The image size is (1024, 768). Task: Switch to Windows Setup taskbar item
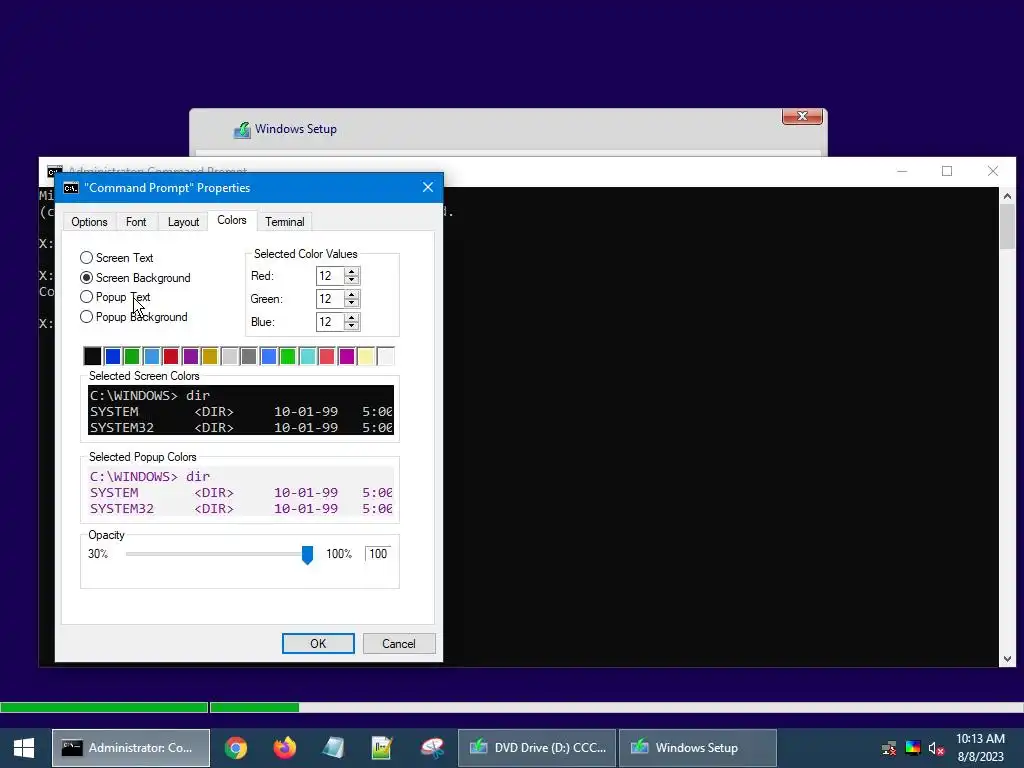[697, 748]
